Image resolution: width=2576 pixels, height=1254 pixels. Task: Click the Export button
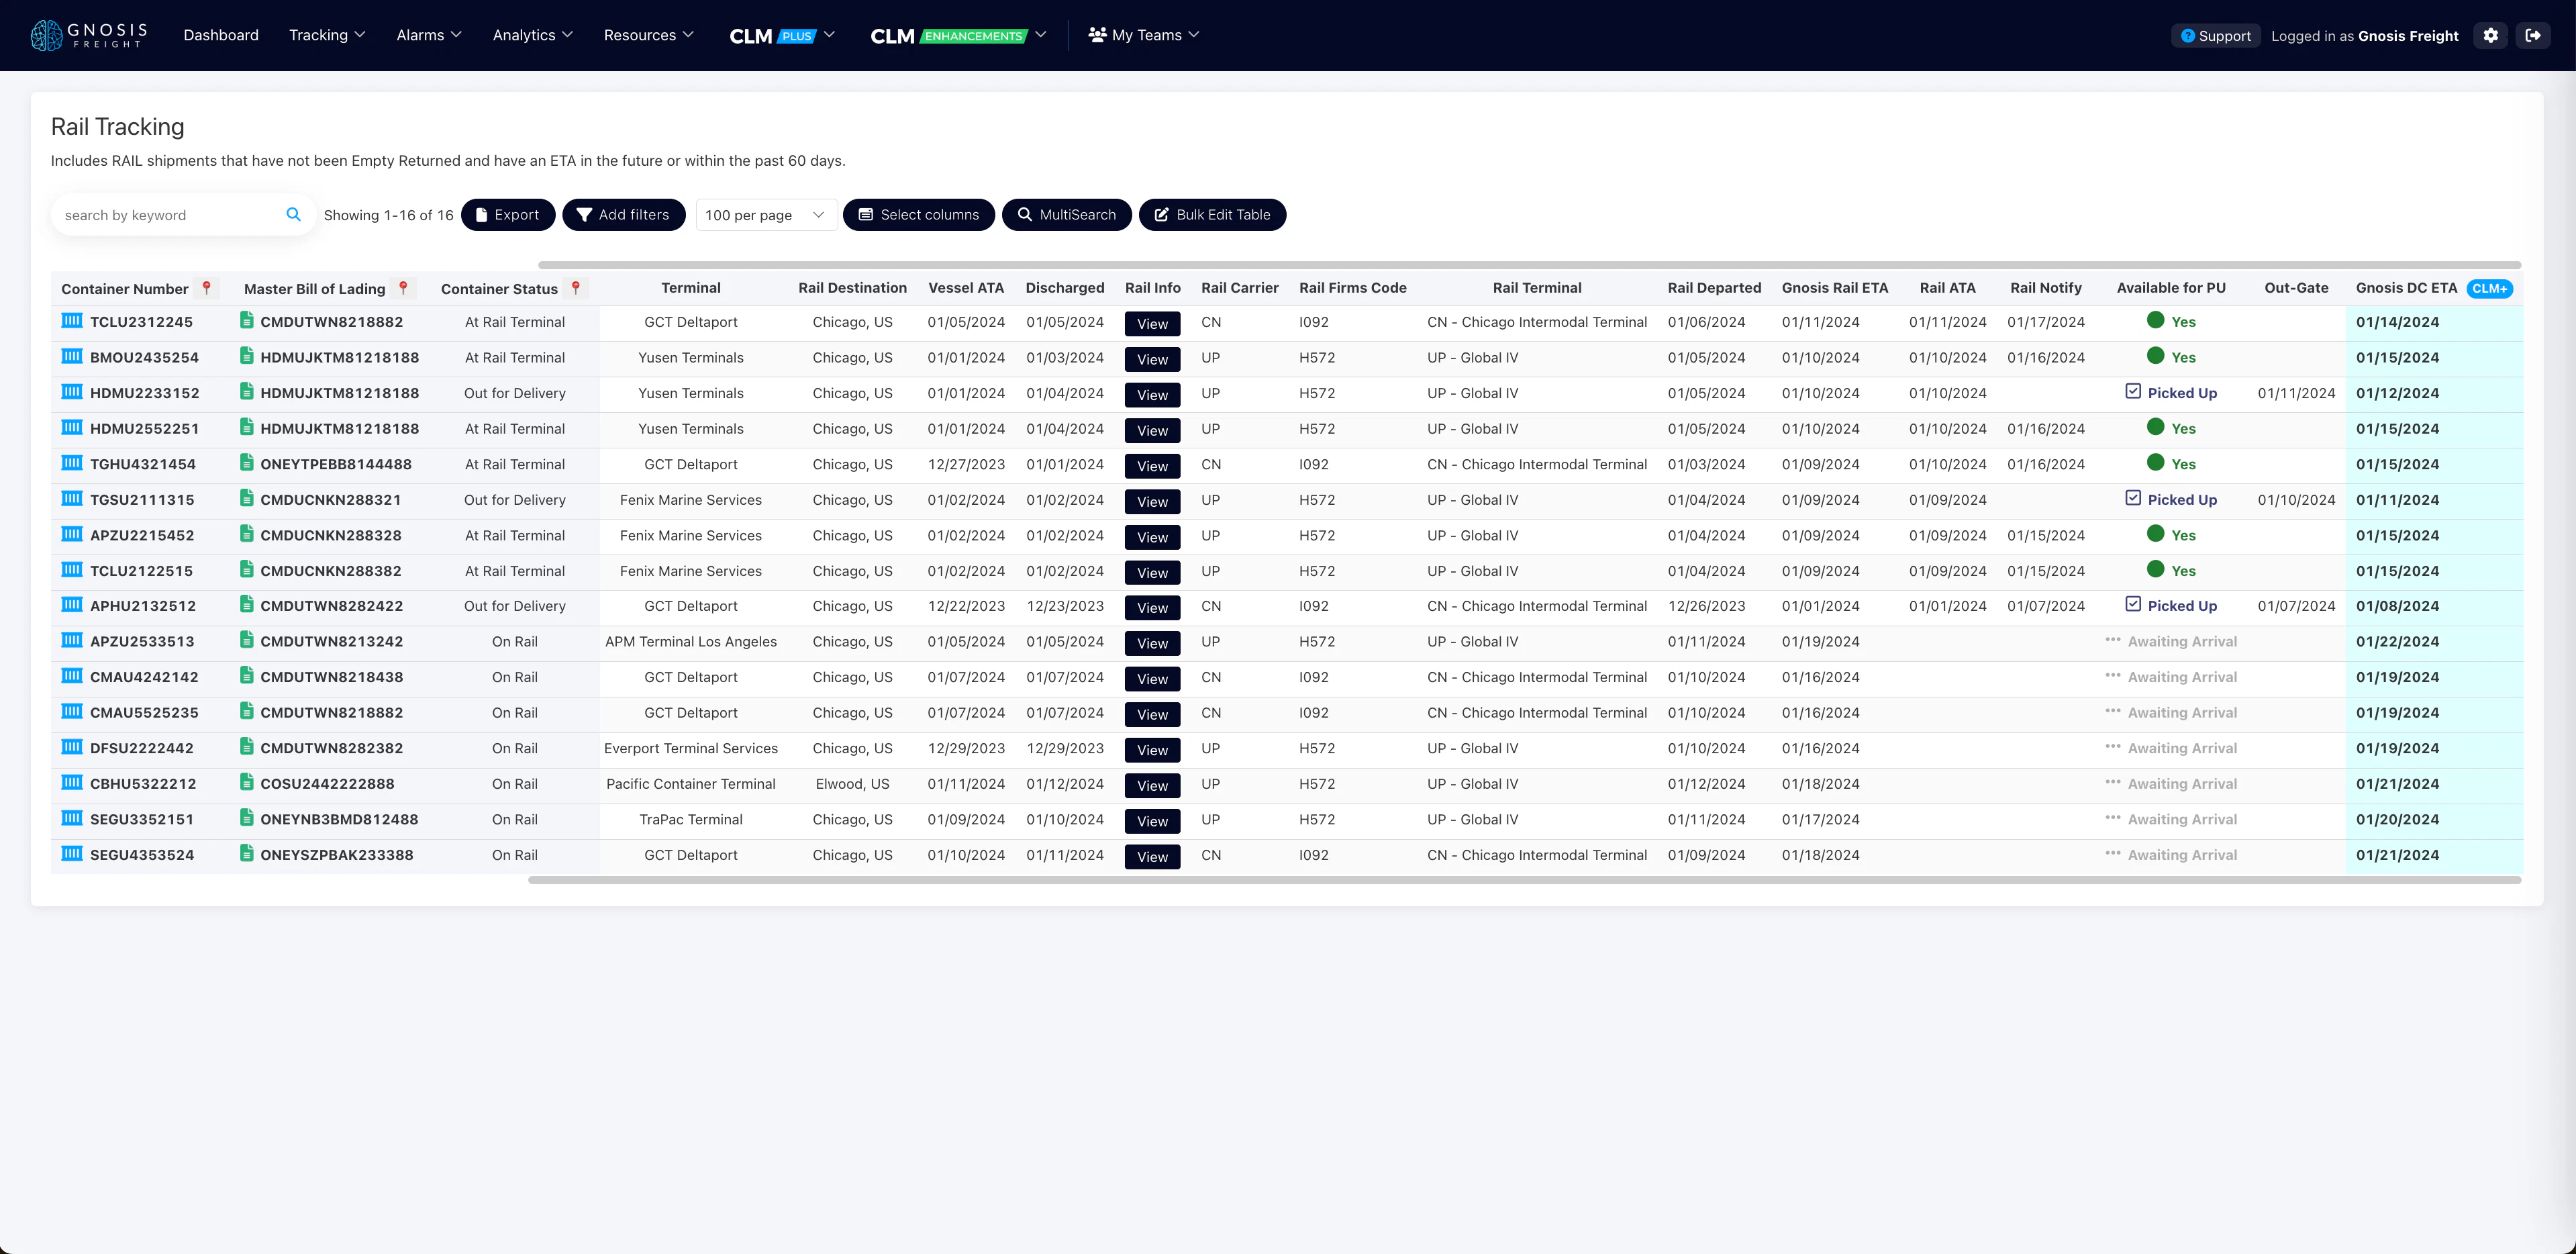pyautogui.click(x=508, y=214)
